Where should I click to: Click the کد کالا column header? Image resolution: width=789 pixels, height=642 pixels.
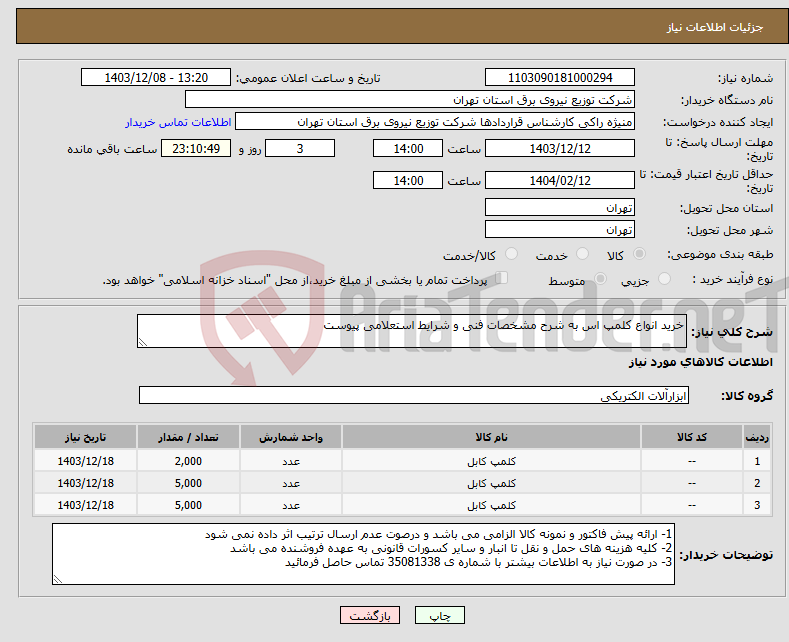(x=692, y=437)
